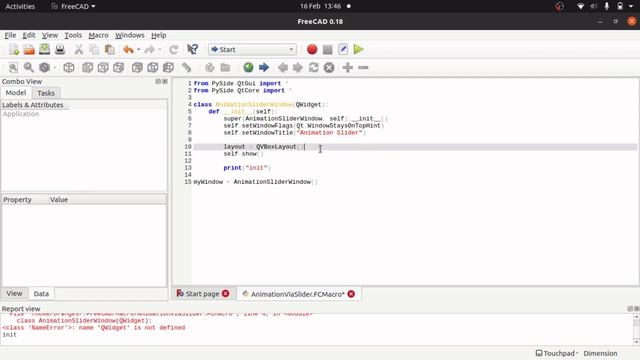Viewport: 640px width, 360px height.
Task: Activate the What's This help cursor
Action: [x=192, y=49]
